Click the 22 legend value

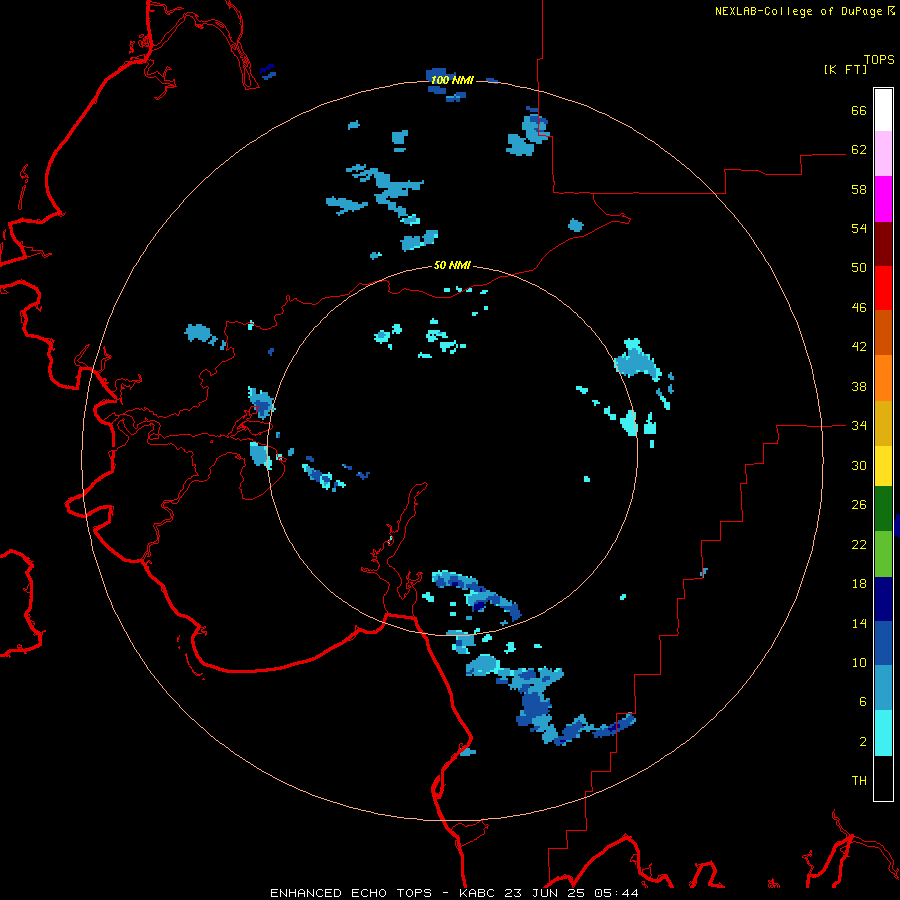click(x=859, y=545)
